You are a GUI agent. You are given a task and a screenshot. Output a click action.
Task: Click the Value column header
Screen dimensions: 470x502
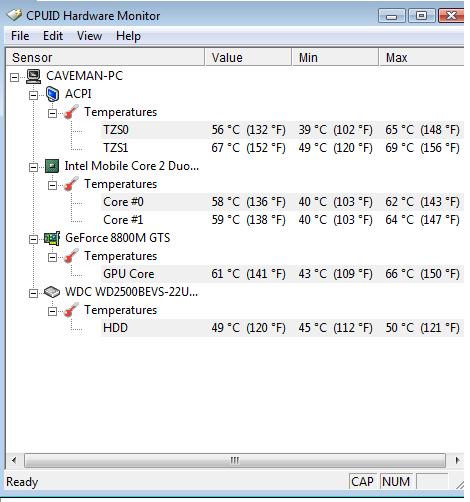point(248,57)
